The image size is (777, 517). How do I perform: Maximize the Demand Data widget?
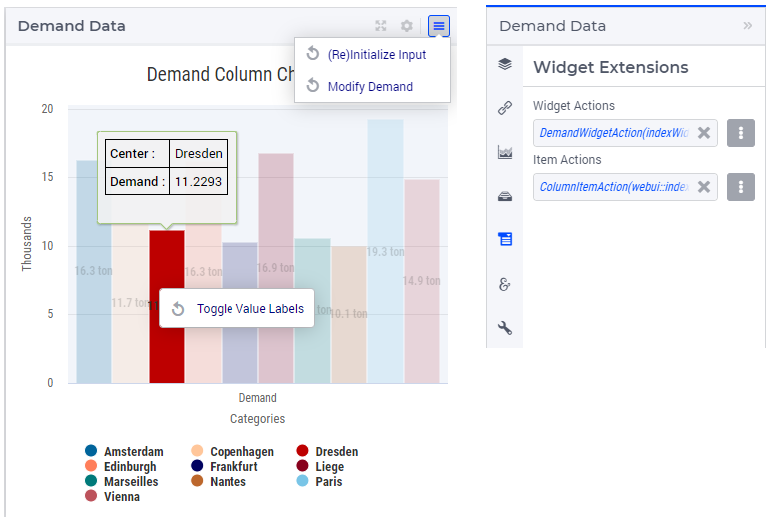[381, 26]
